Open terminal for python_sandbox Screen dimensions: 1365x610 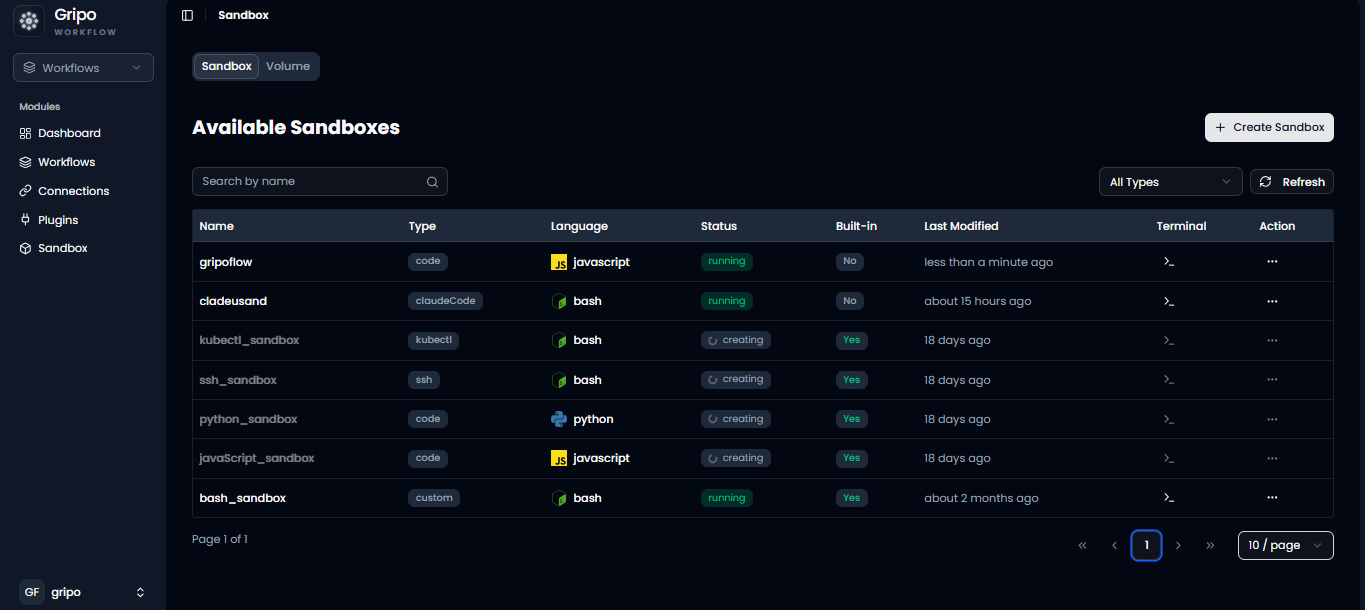1168,419
